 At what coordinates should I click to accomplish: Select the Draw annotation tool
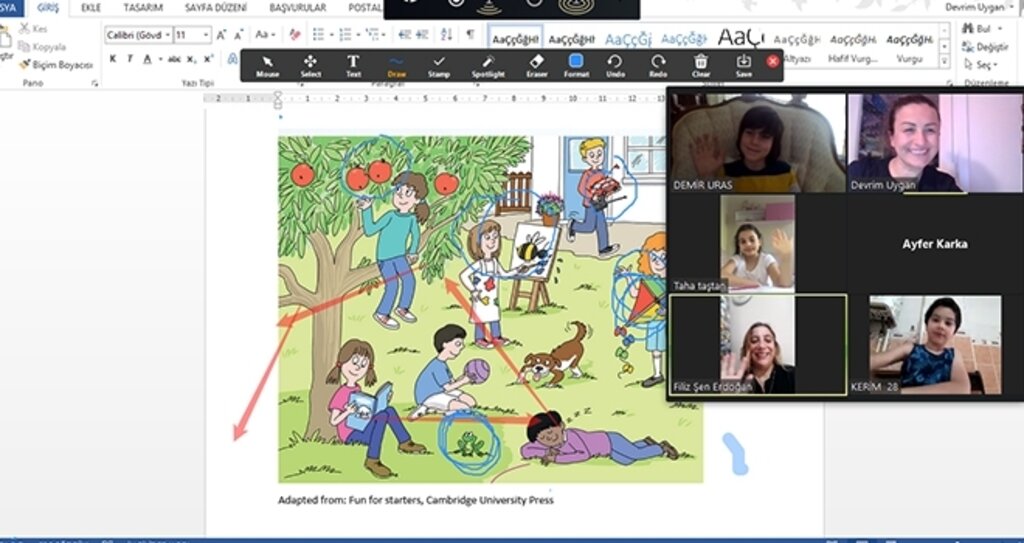pos(396,65)
